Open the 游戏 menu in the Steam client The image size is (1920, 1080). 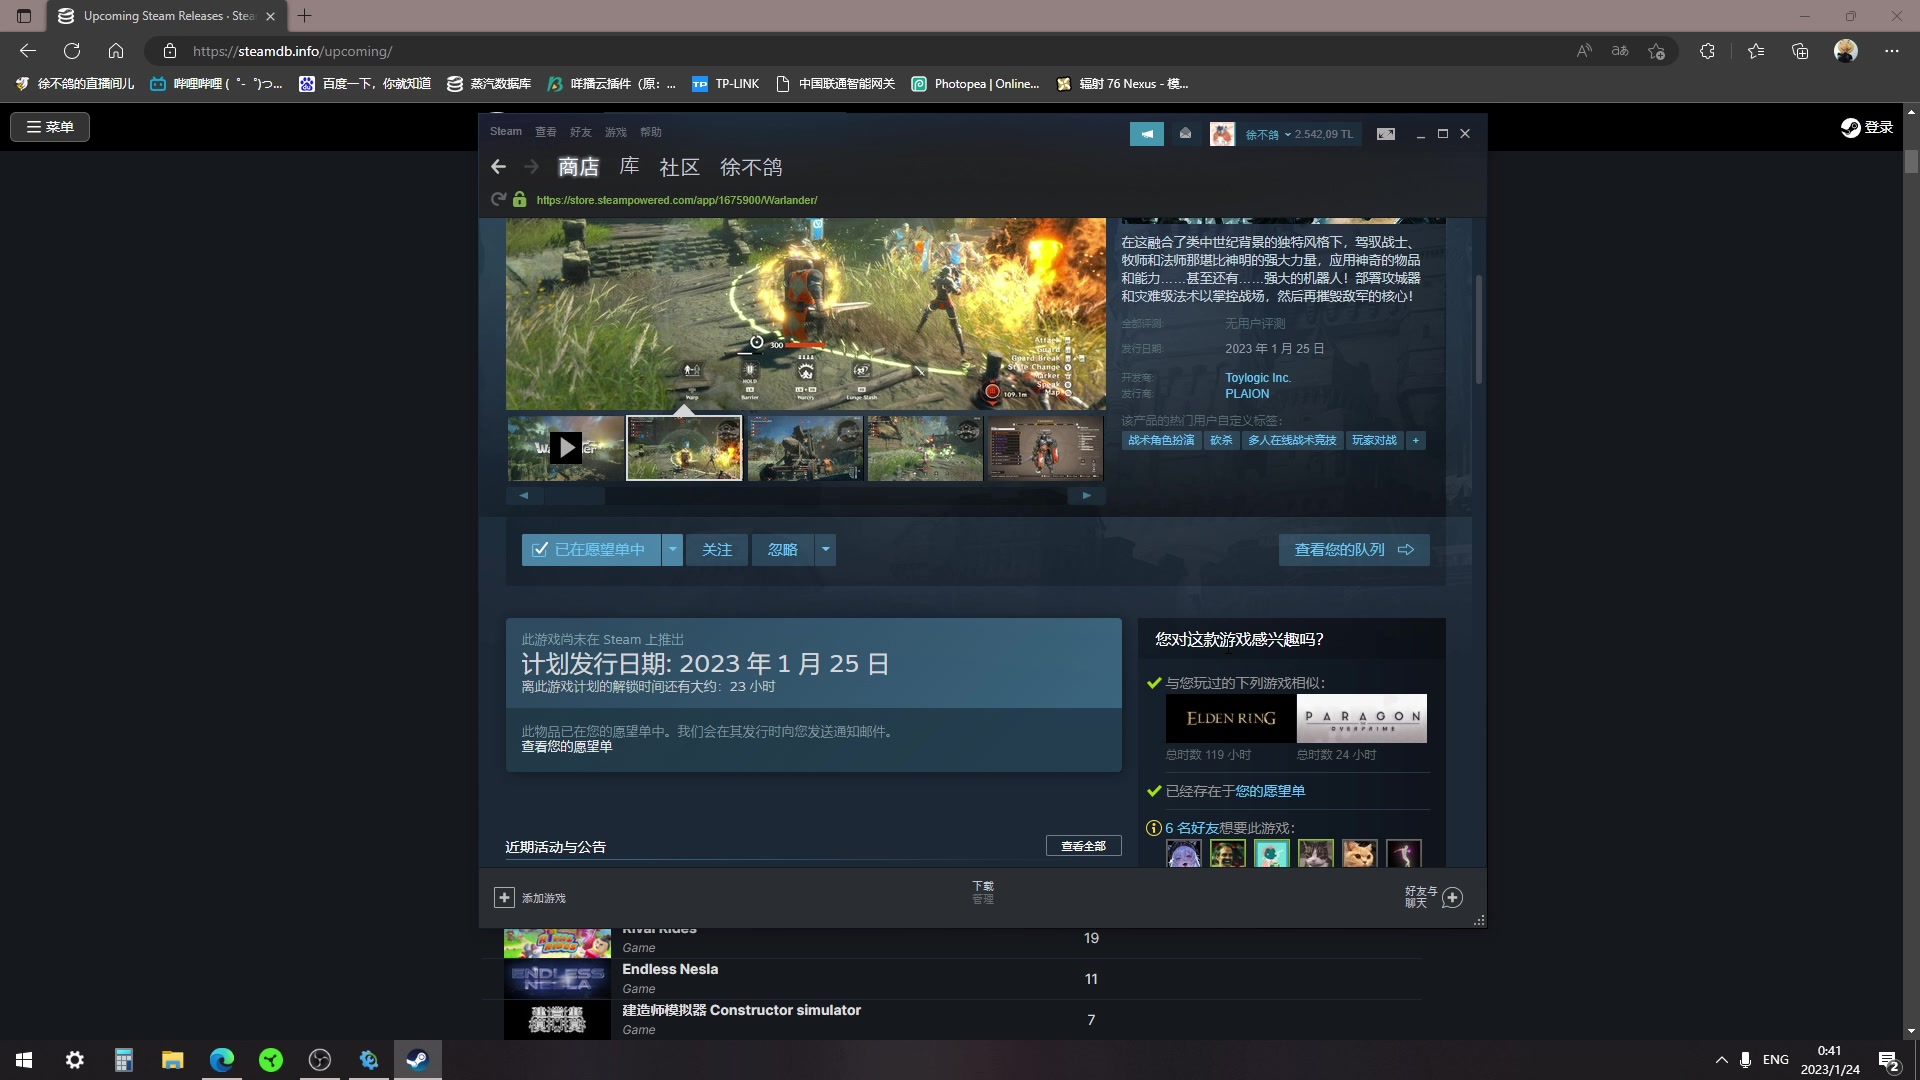pos(616,132)
